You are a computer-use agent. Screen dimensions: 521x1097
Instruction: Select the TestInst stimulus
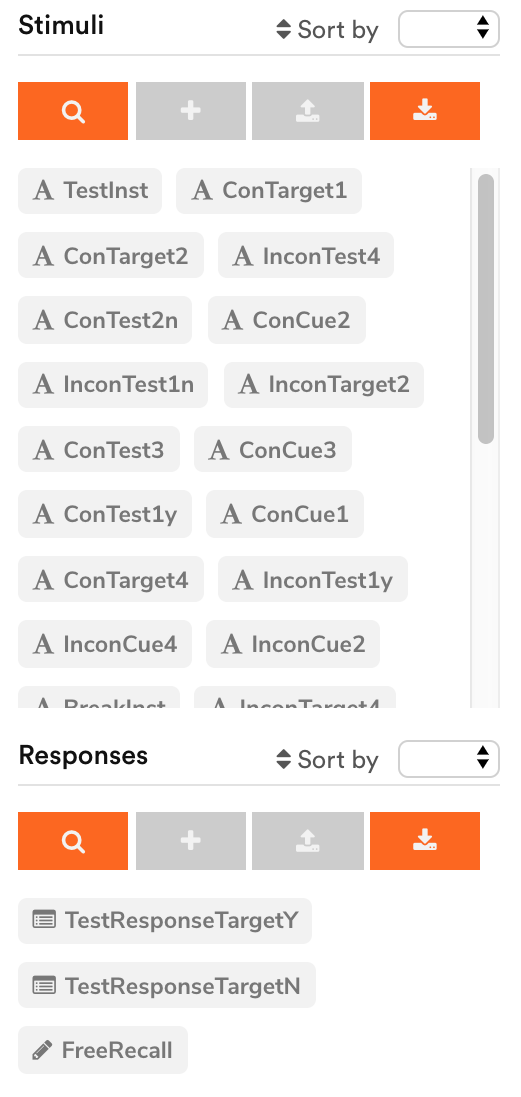(x=90, y=190)
